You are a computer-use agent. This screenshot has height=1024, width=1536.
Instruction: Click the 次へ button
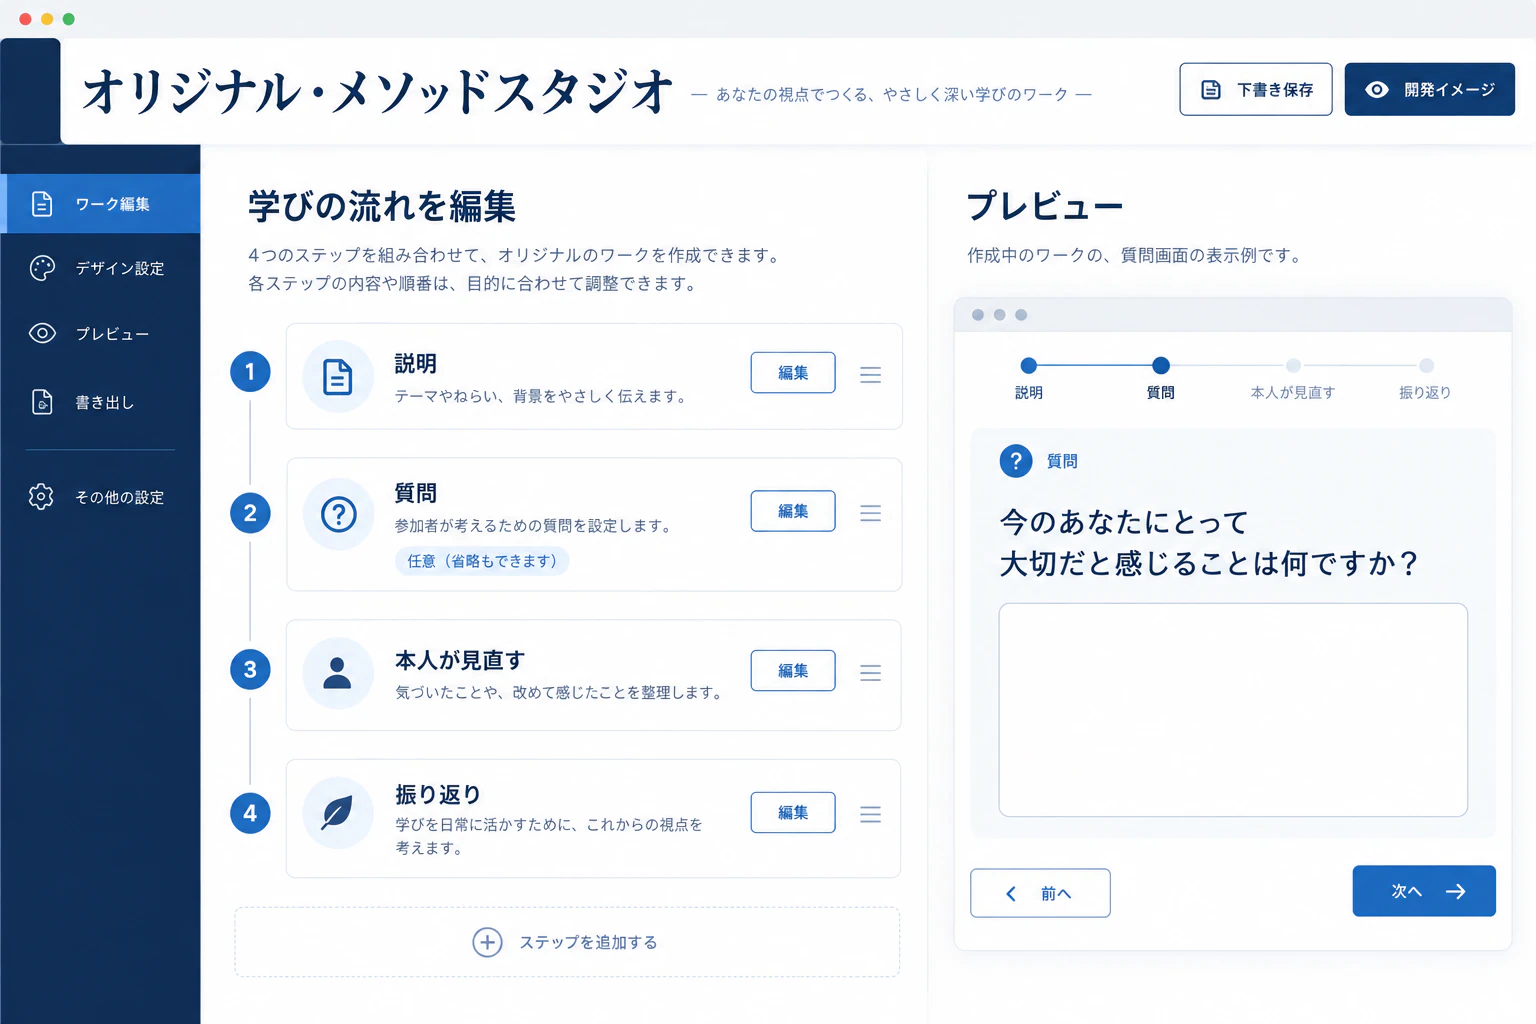(1424, 891)
